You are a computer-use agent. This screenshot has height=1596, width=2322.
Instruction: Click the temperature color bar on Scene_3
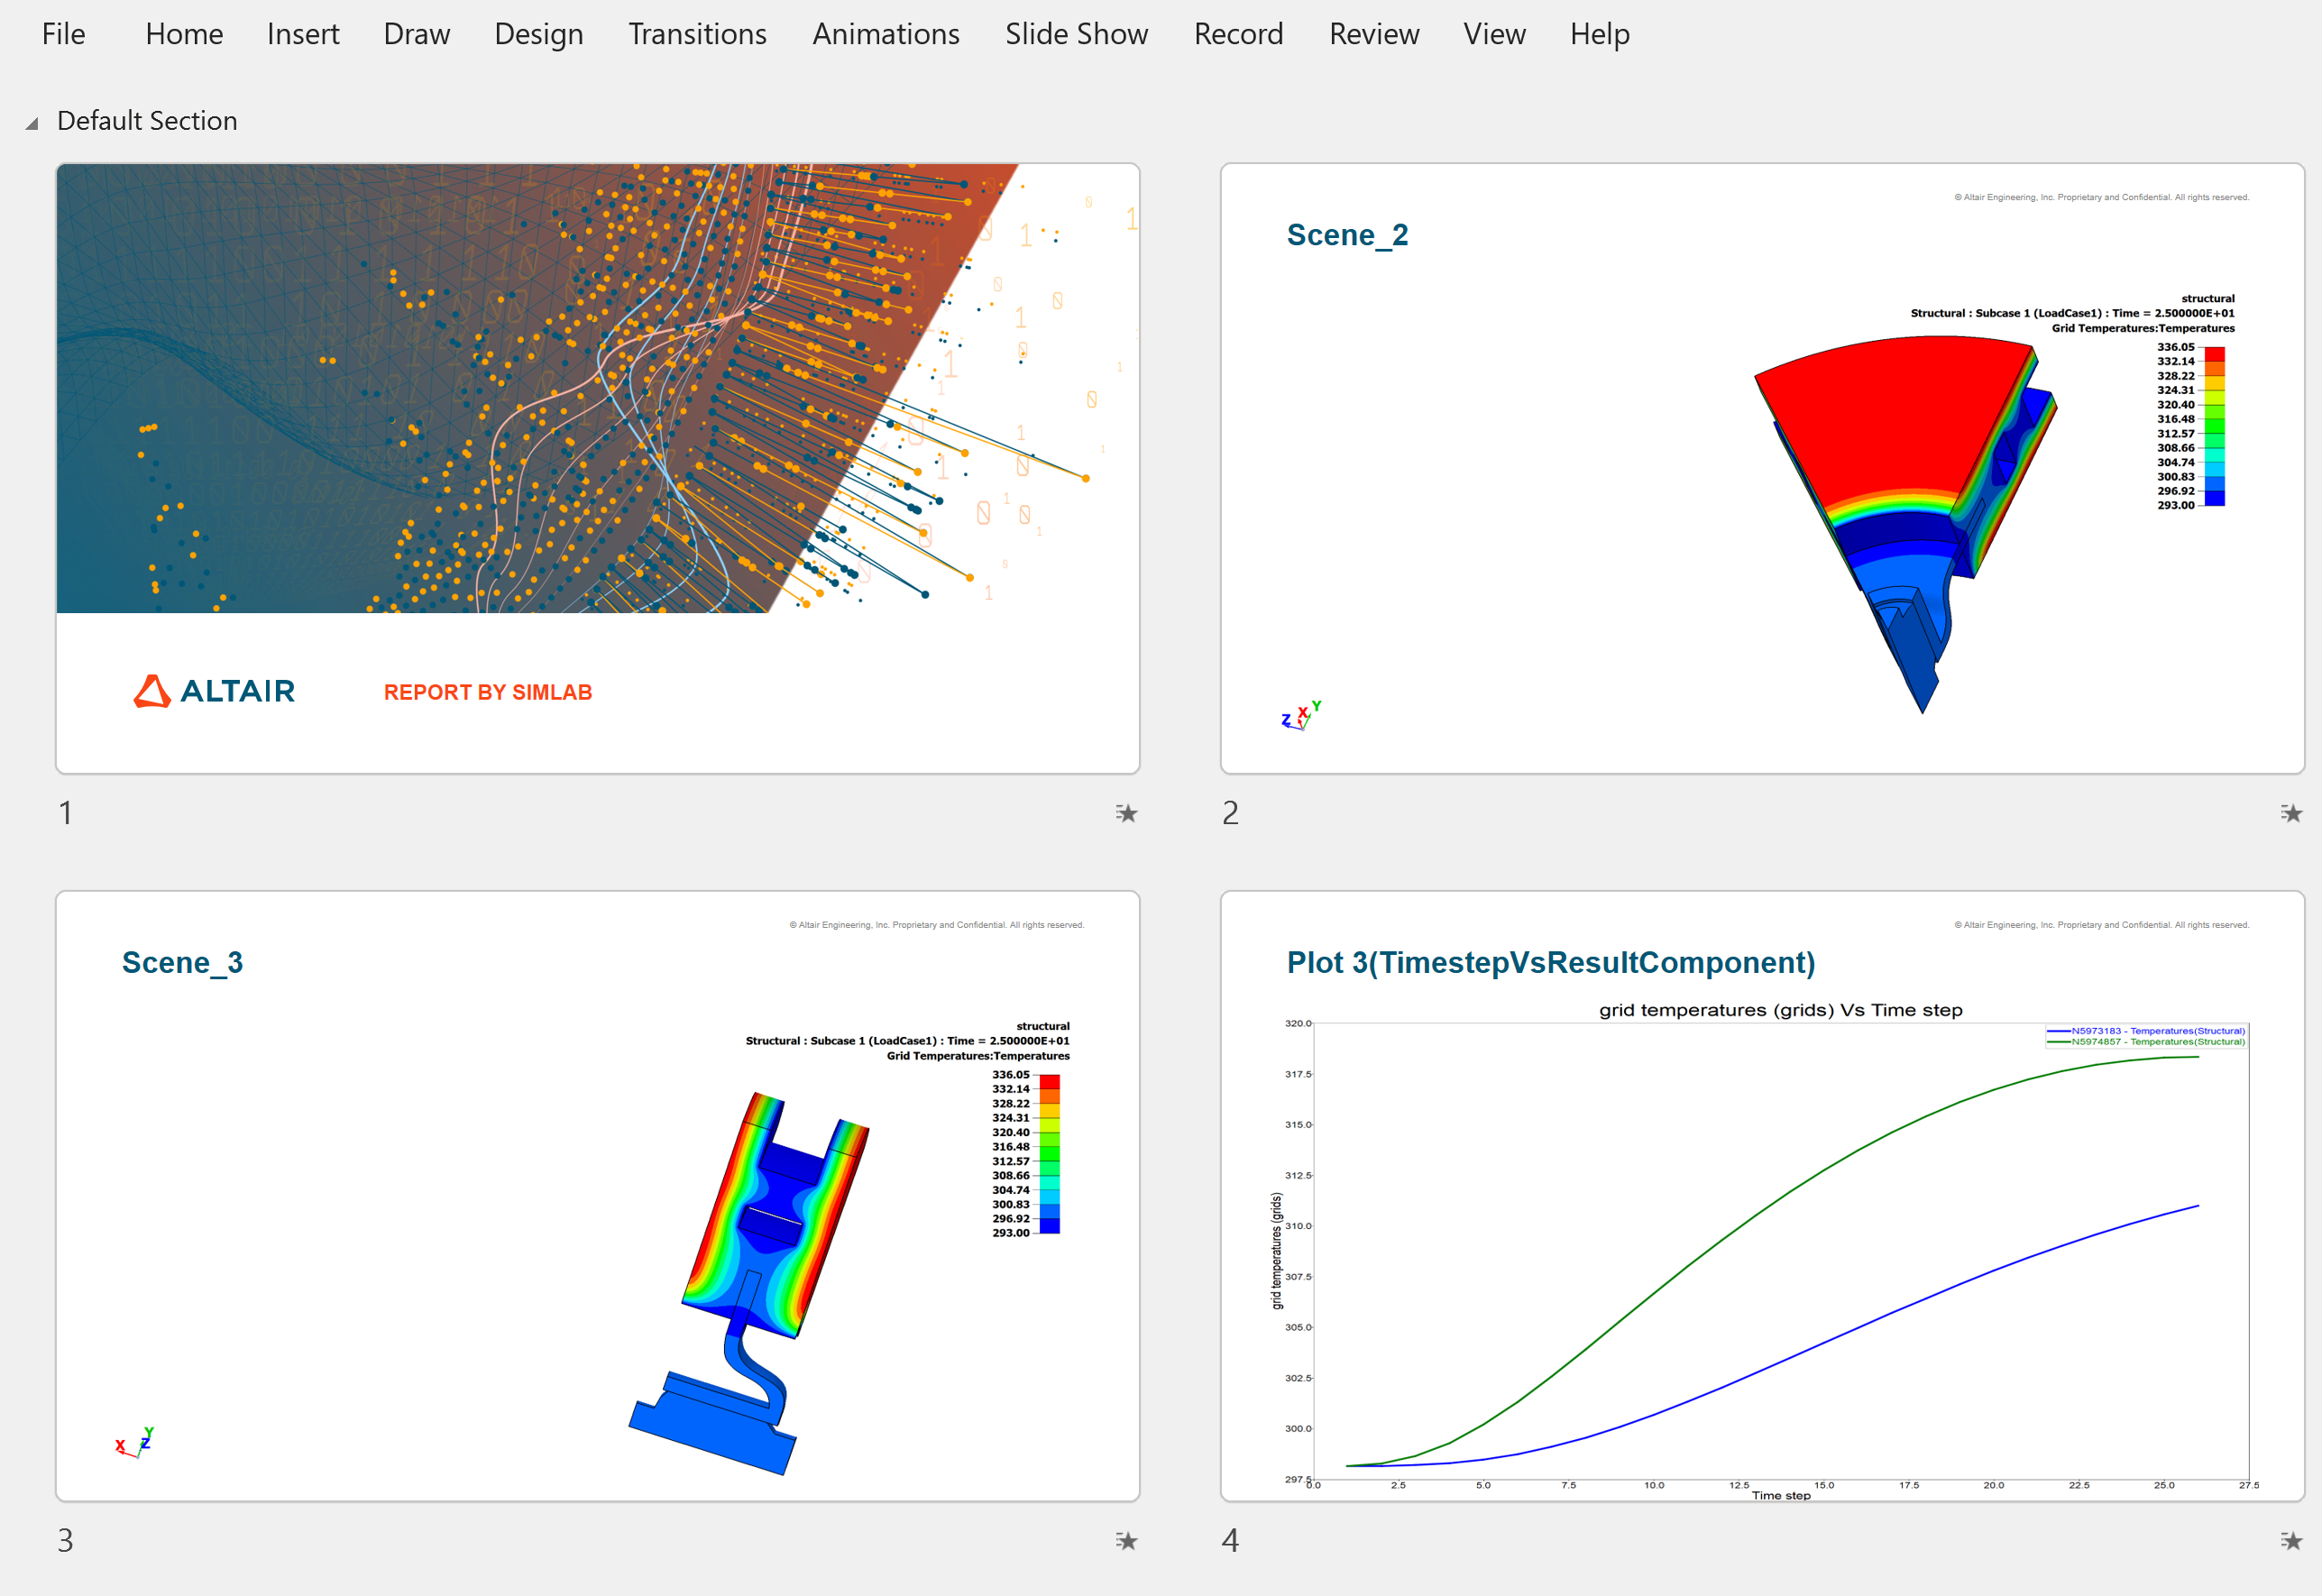click(1049, 1153)
